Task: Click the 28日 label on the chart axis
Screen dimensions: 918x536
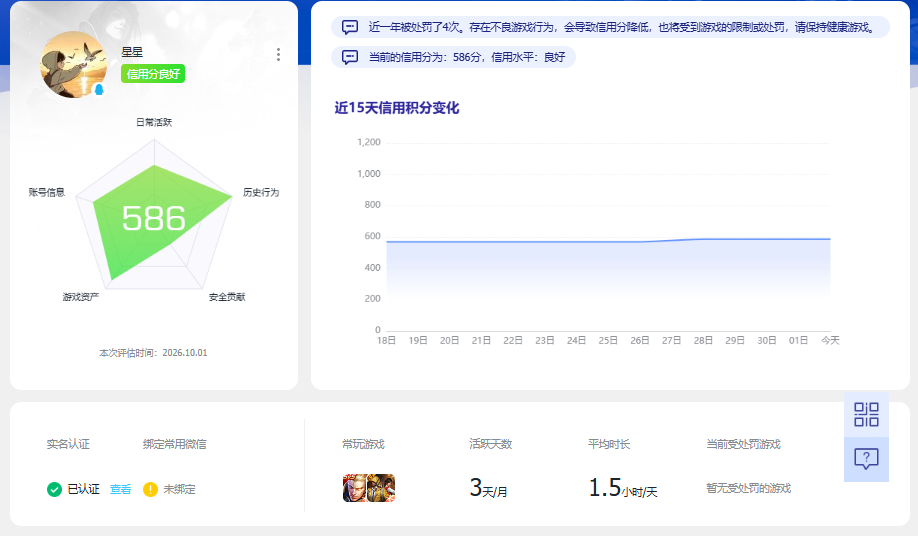Action: click(x=703, y=341)
